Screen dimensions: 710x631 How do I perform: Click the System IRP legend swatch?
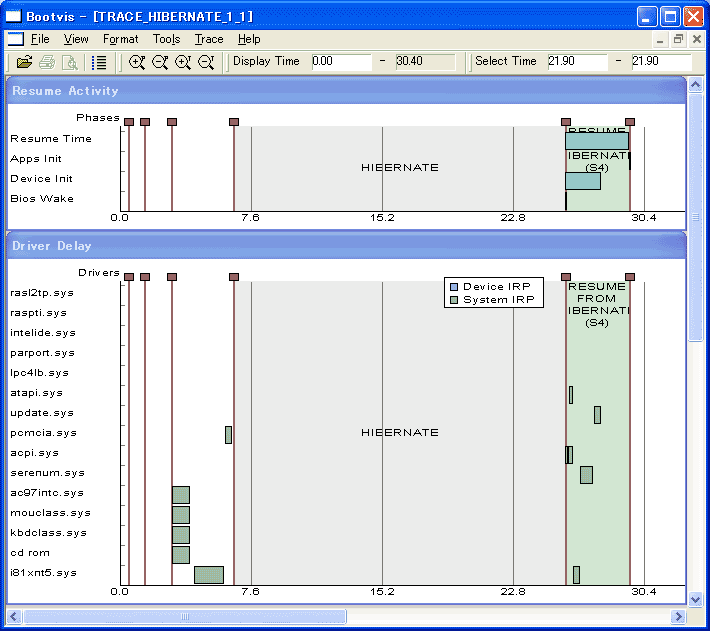454,300
